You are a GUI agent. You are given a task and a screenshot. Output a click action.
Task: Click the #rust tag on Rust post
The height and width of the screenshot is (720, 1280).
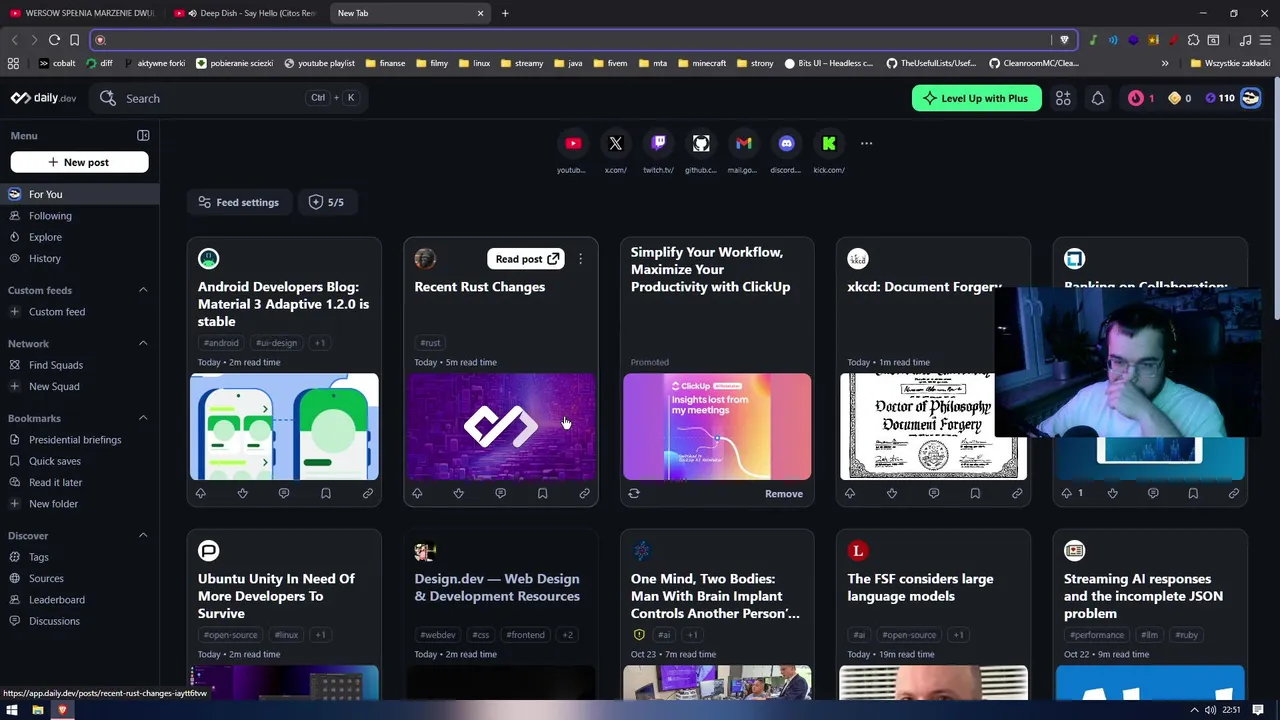pyautogui.click(x=430, y=343)
